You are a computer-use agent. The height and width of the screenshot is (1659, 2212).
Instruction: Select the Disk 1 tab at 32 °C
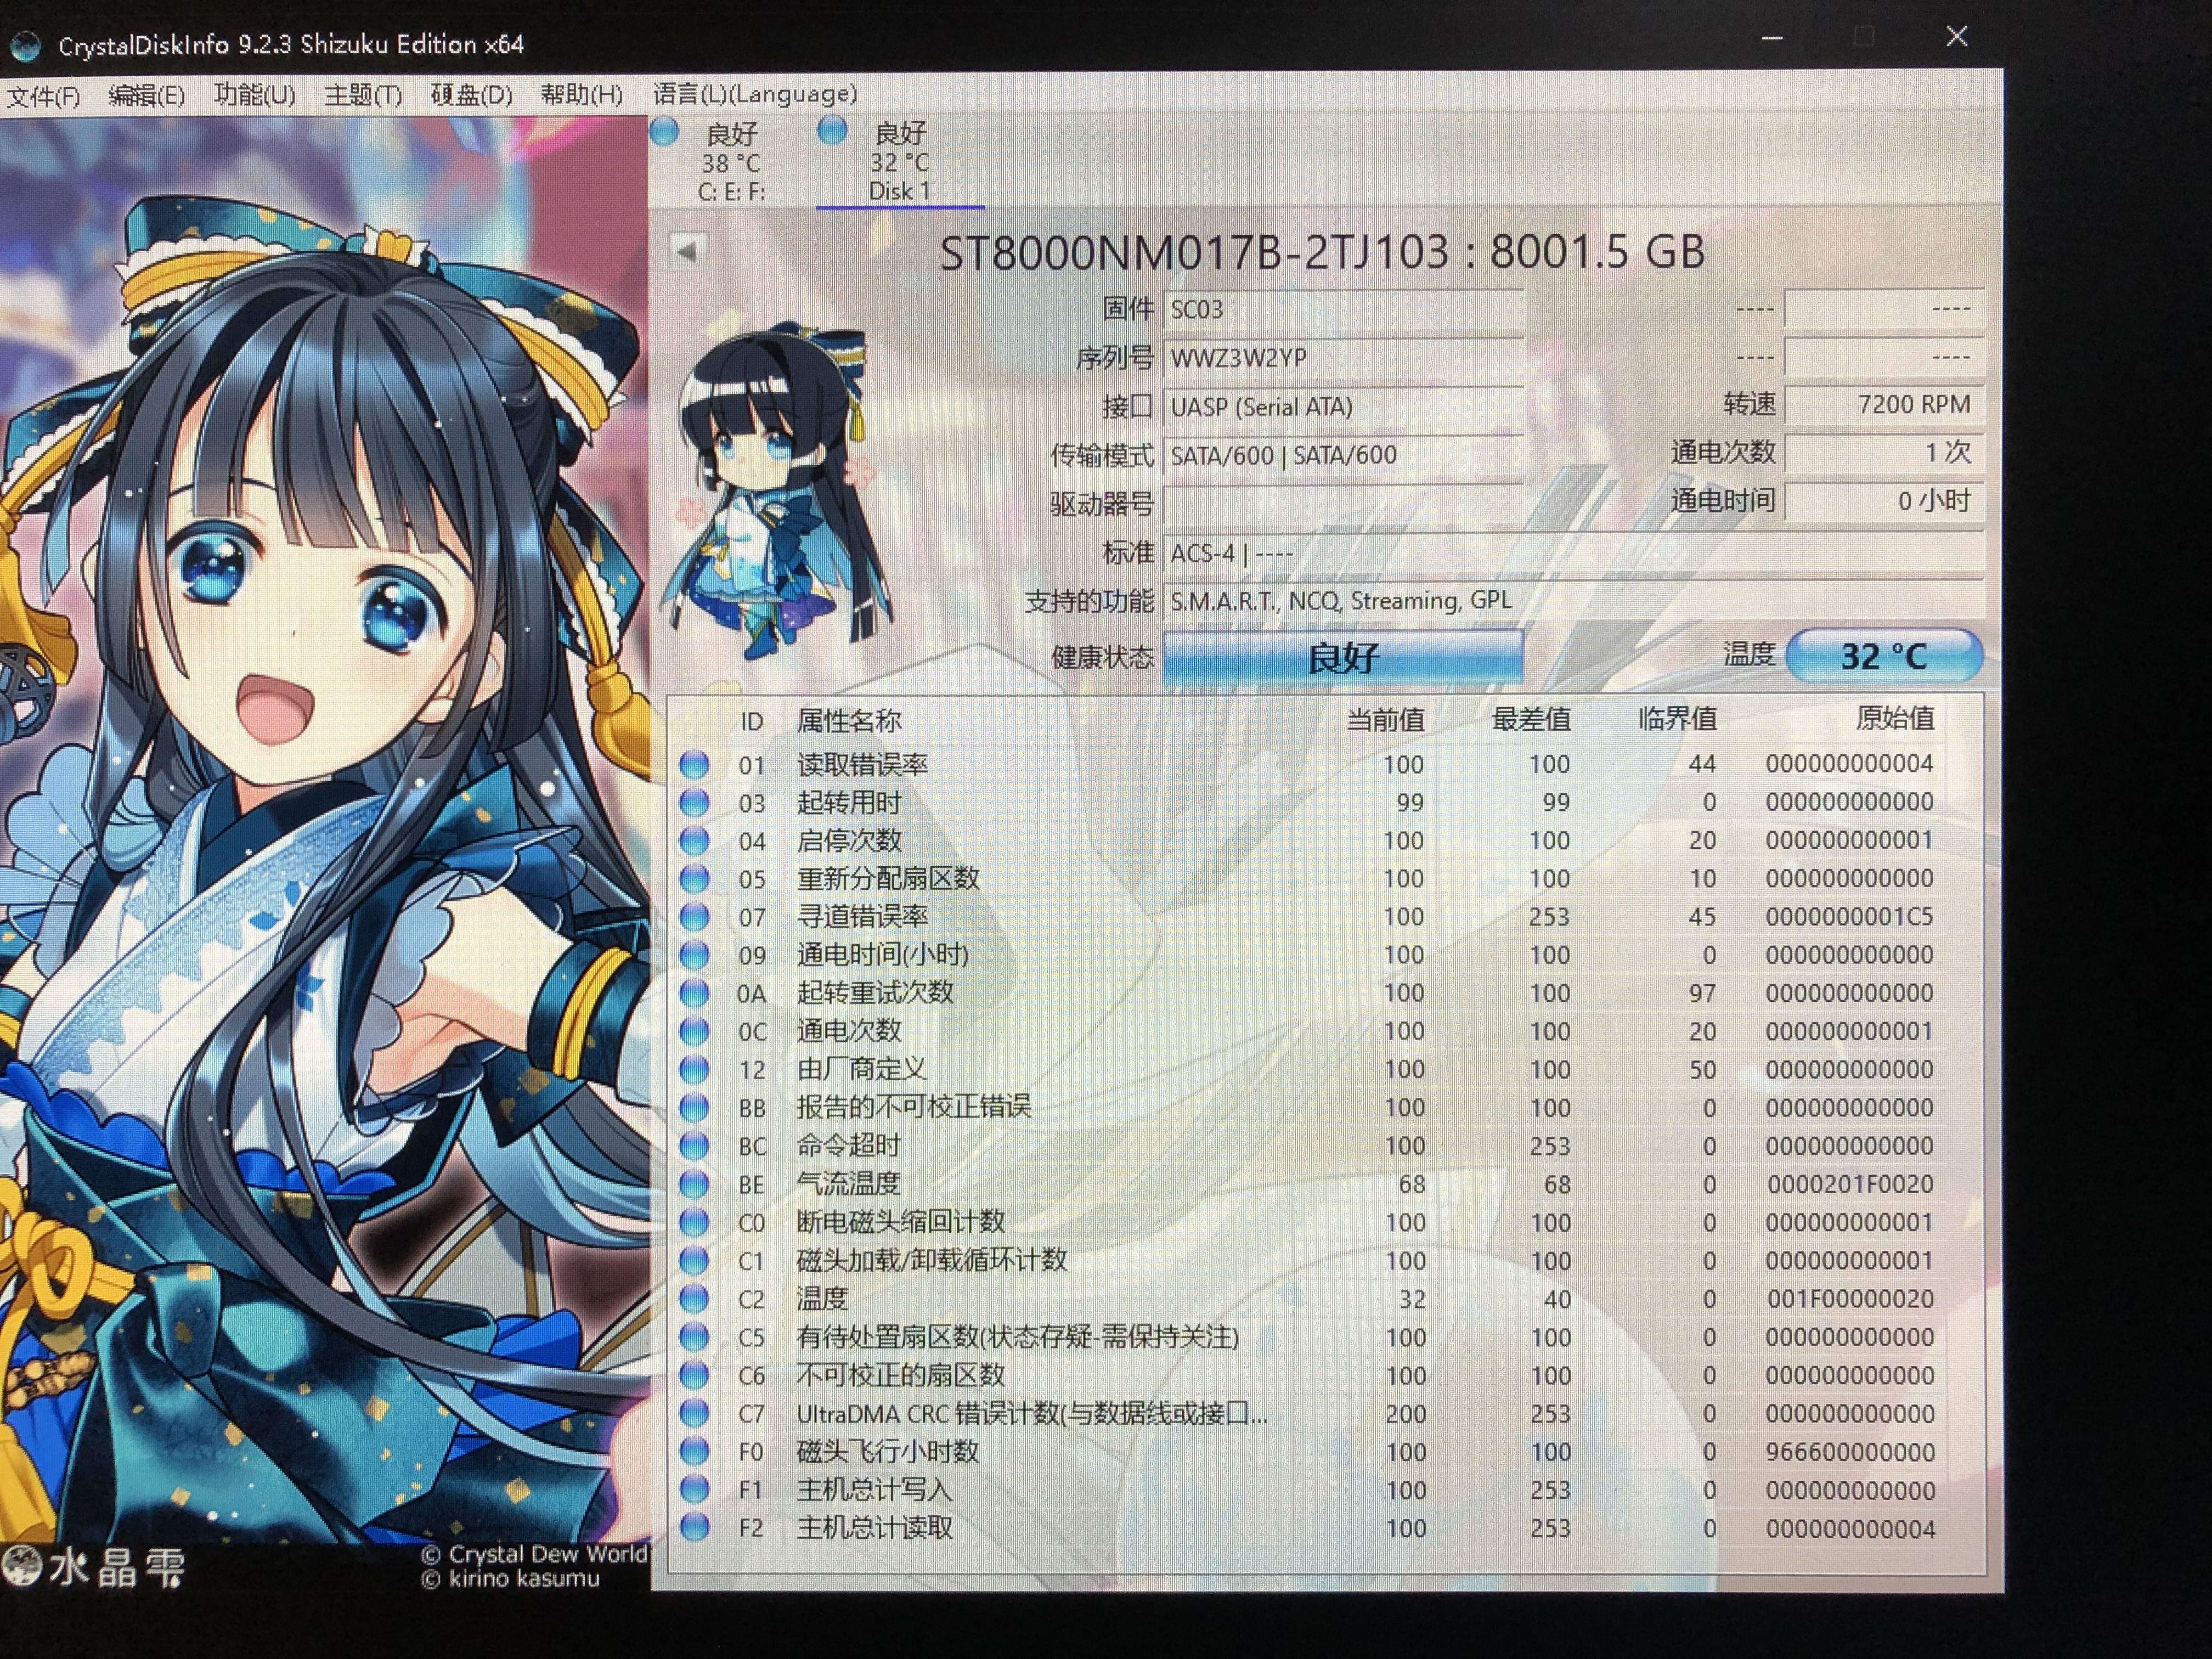(x=899, y=162)
